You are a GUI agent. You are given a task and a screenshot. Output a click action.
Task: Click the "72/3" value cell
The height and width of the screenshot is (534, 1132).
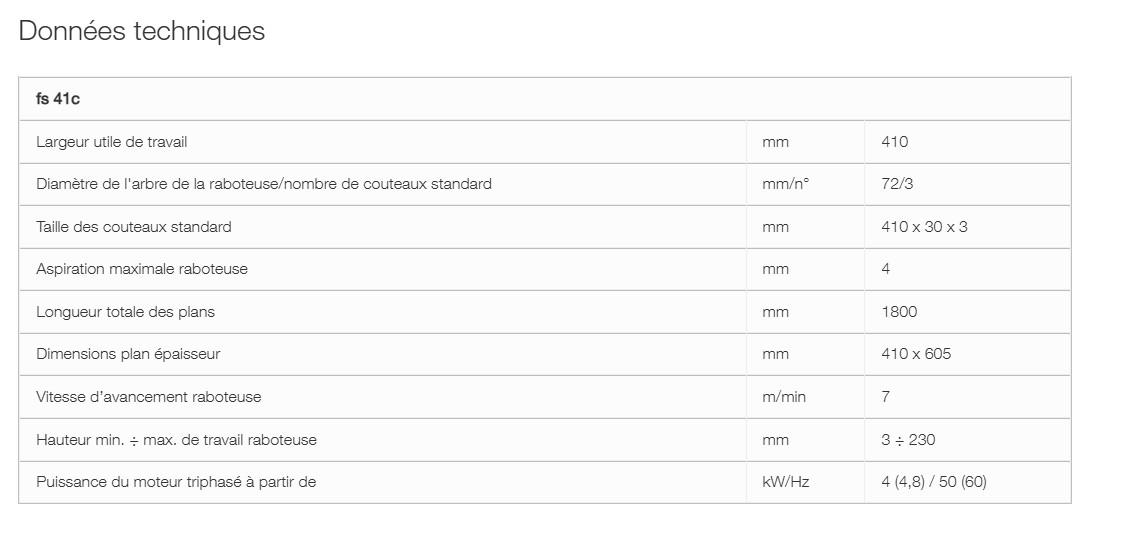[897, 184]
